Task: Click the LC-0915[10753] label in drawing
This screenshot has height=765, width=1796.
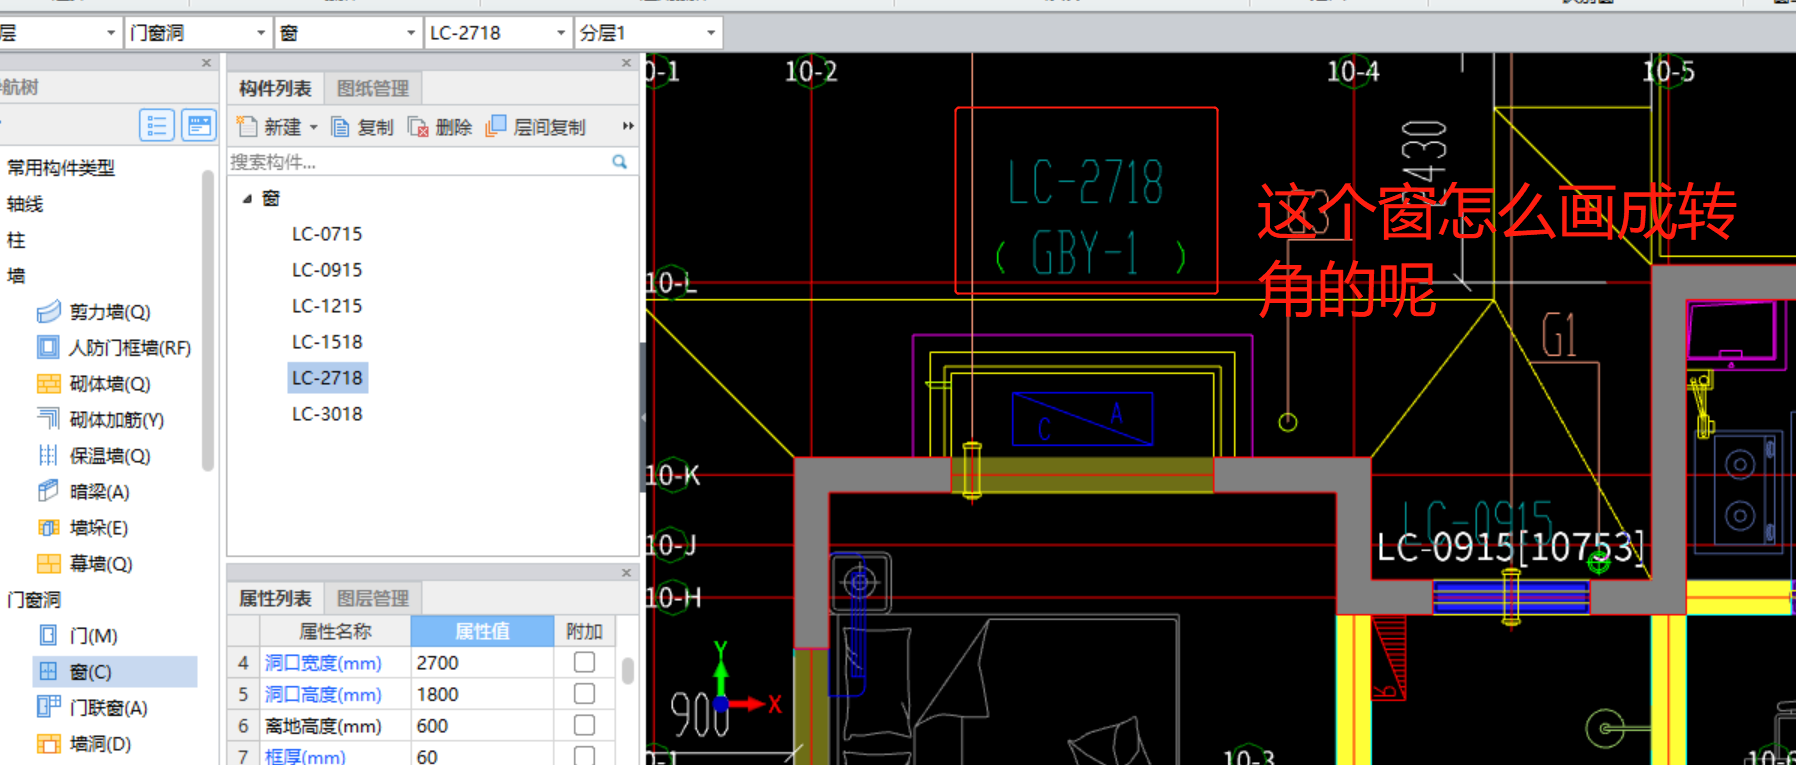Action: pyautogui.click(x=1510, y=547)
